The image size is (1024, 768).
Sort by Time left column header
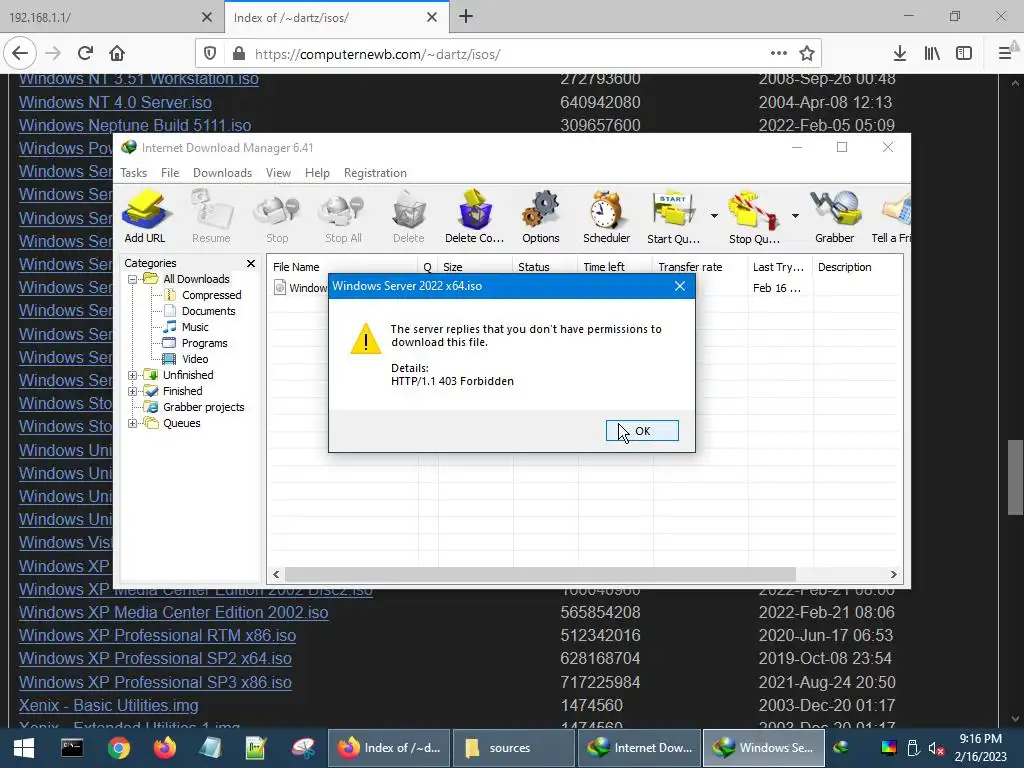click(615, 266)
